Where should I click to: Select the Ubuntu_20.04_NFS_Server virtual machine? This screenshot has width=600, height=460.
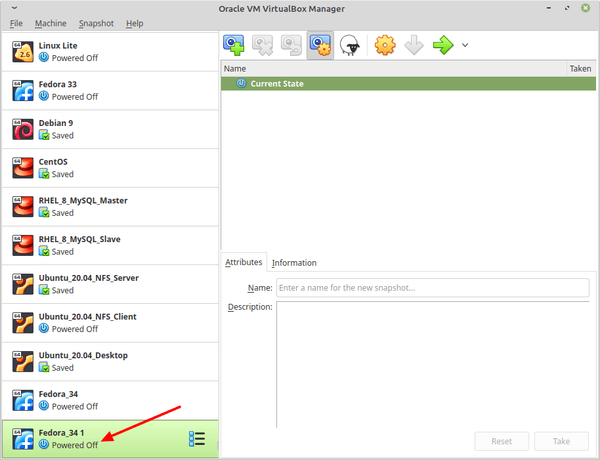110,284
